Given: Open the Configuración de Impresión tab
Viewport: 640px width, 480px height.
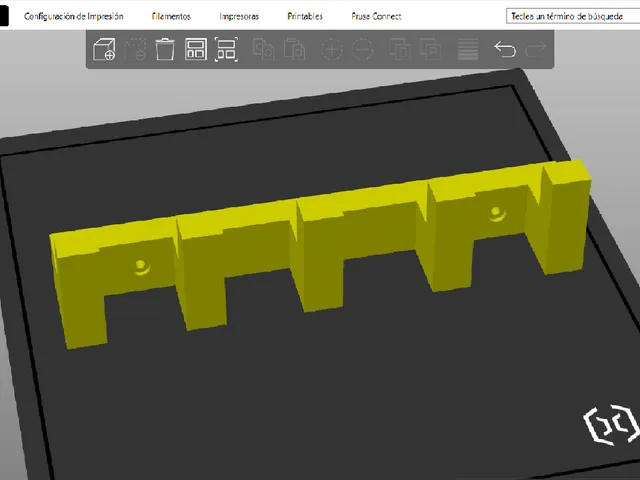Looking at the screenshot, I should click(73, 16).
